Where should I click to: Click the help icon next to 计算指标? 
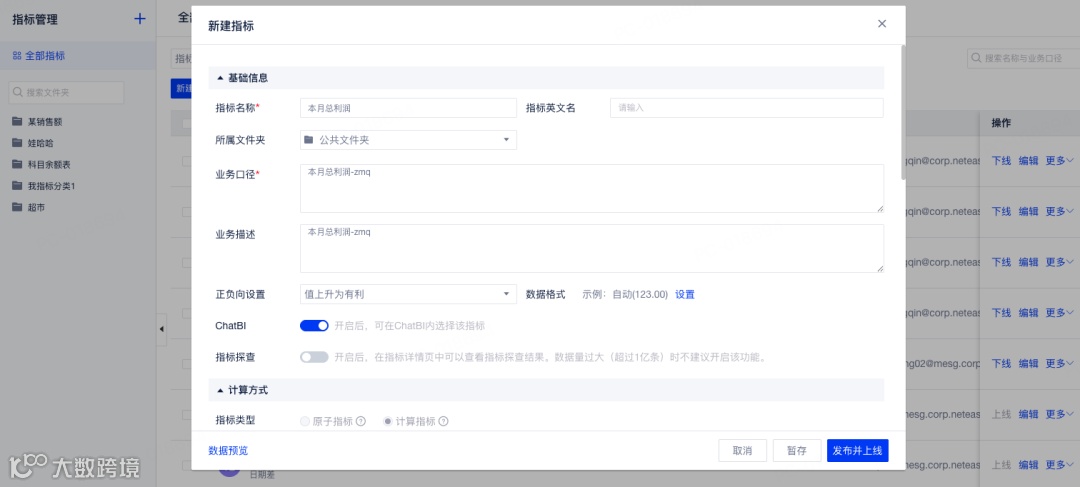tap(444, 421)
